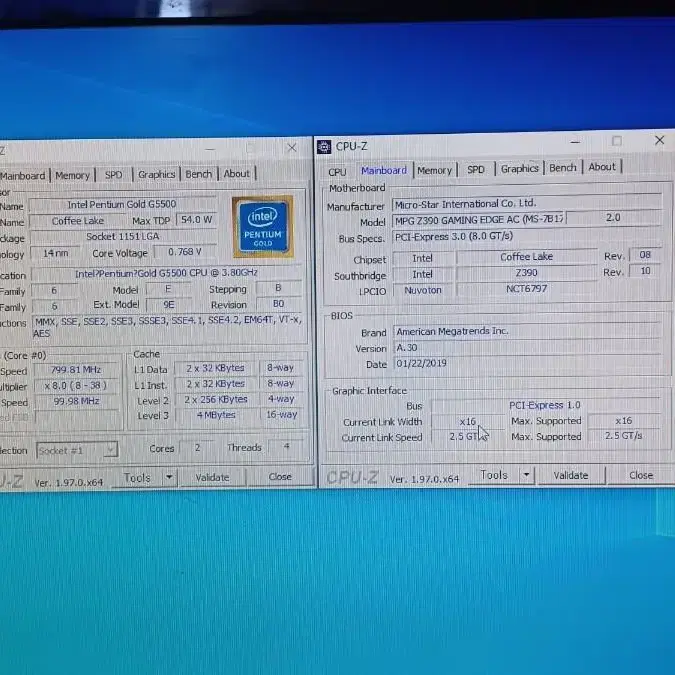
Task: Click the core speed 799.81 MHz value
Action: pos(76,370)
